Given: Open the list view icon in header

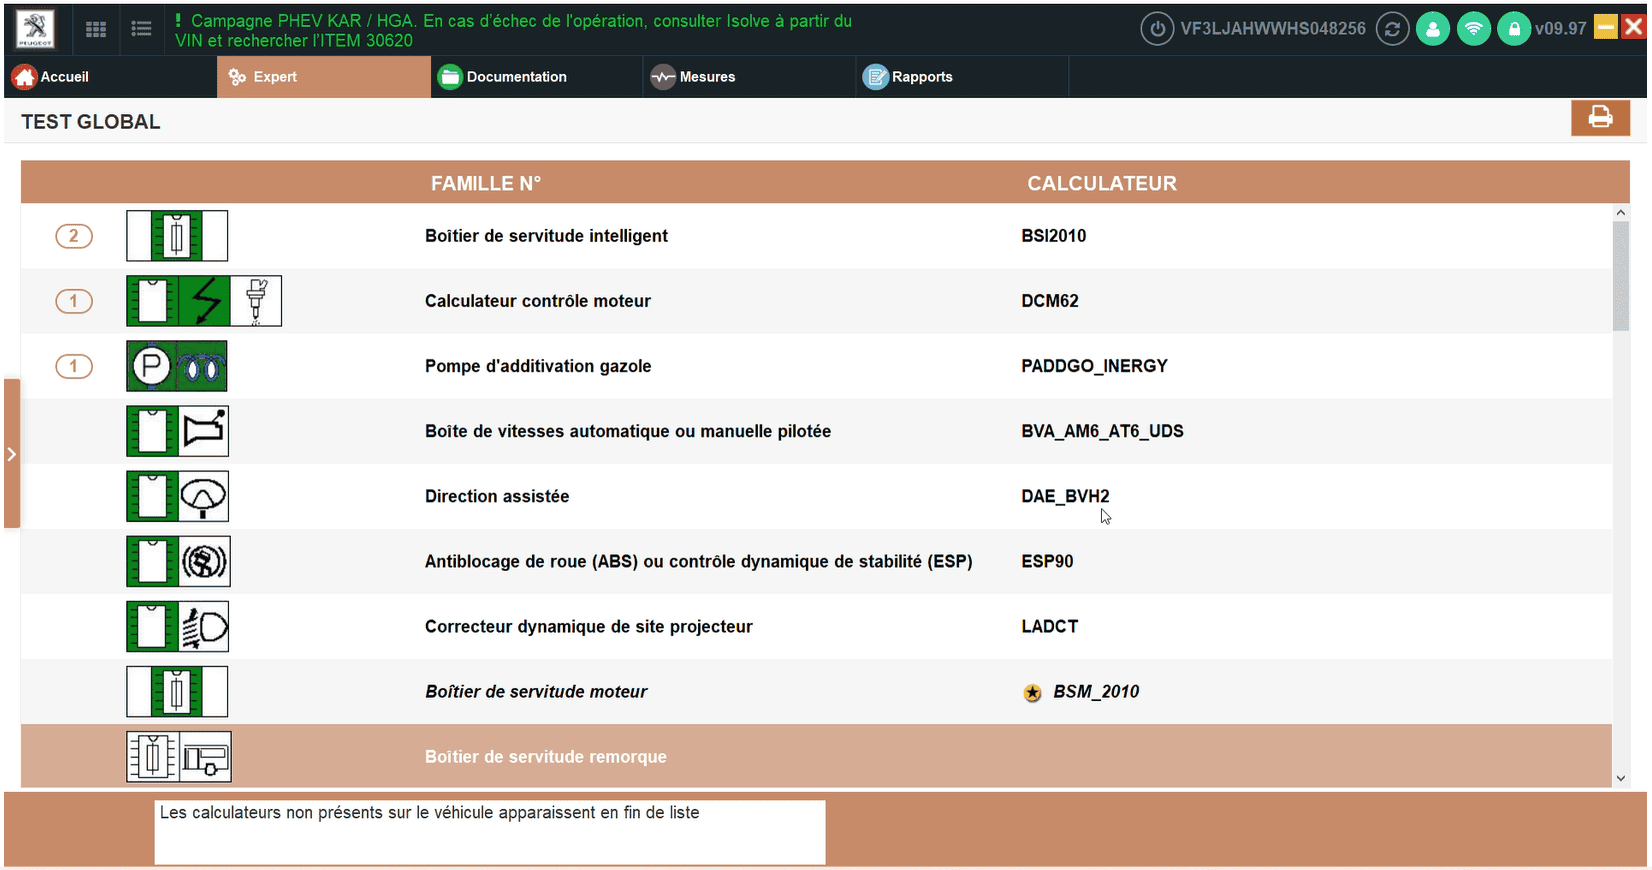Looking at the screenshot, I should point(142,29).
